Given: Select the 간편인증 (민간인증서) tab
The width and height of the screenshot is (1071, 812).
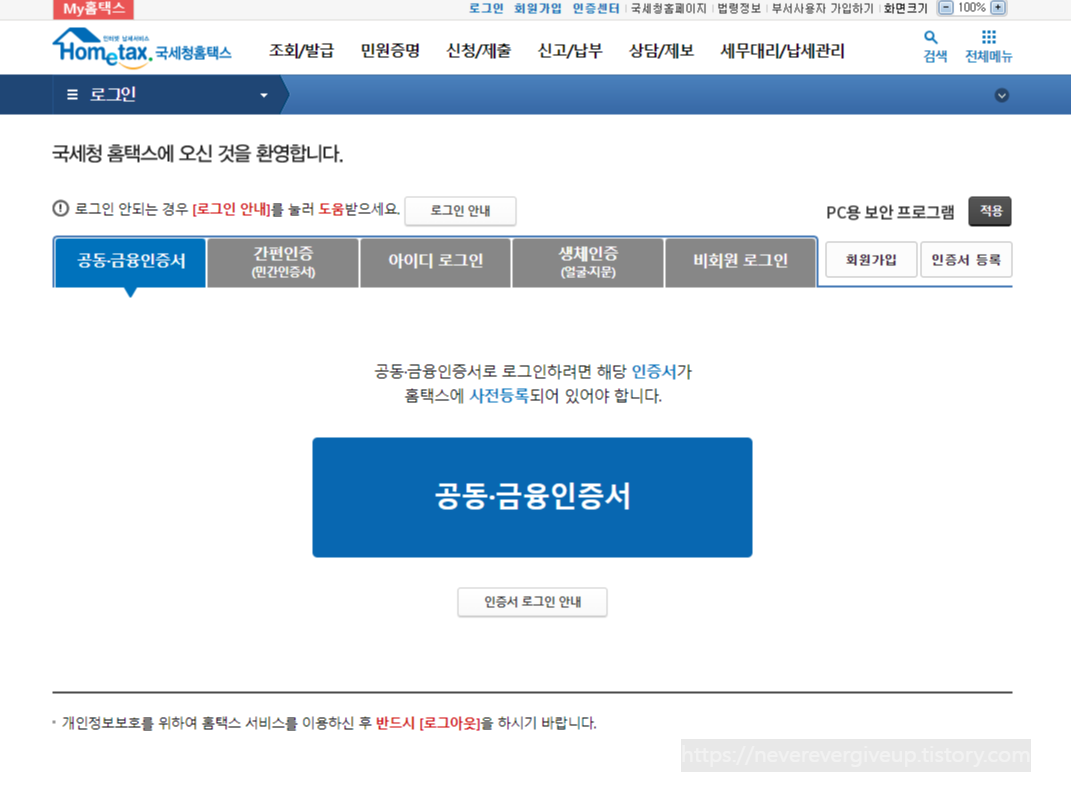Looking at the screenshot, I should pos(283,262).
